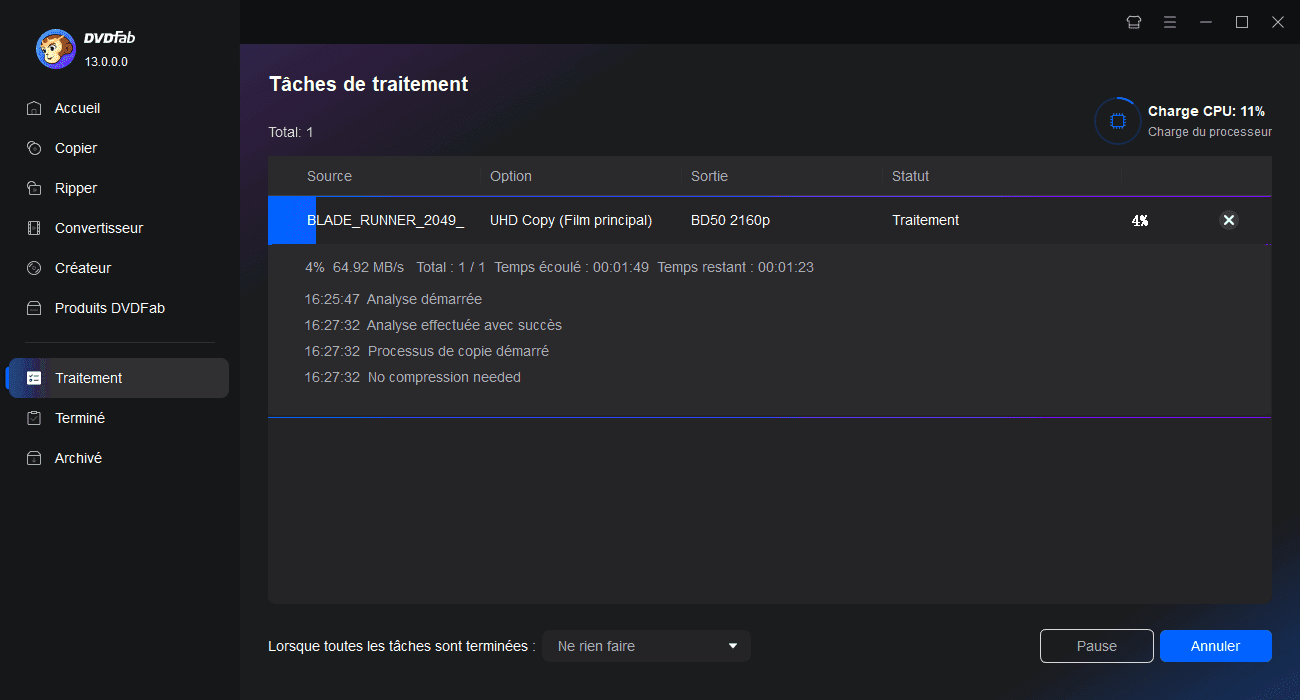Click the Pause button

click(x=1097, y=646)
